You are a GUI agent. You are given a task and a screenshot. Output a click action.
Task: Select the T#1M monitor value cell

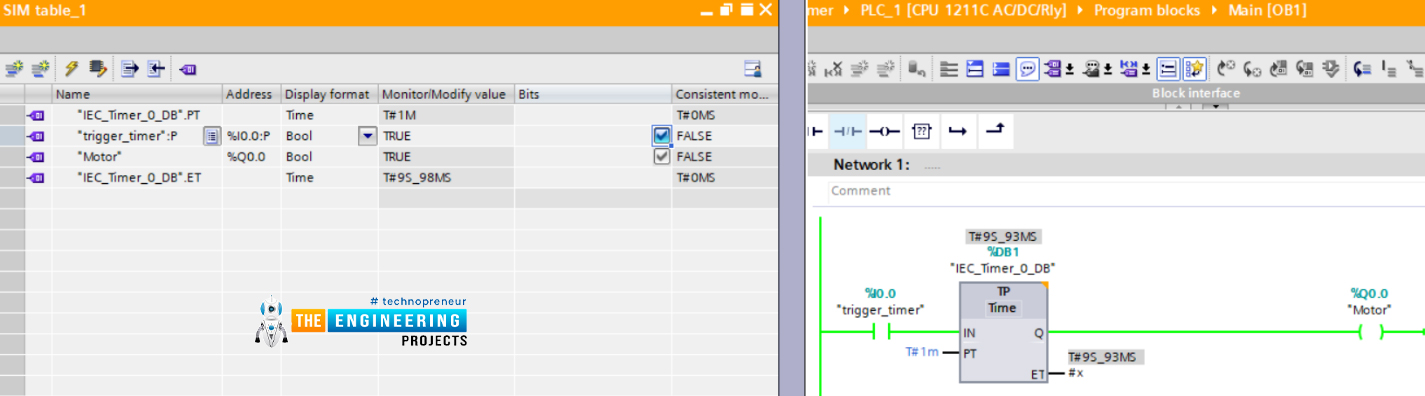tap(446, 115)
